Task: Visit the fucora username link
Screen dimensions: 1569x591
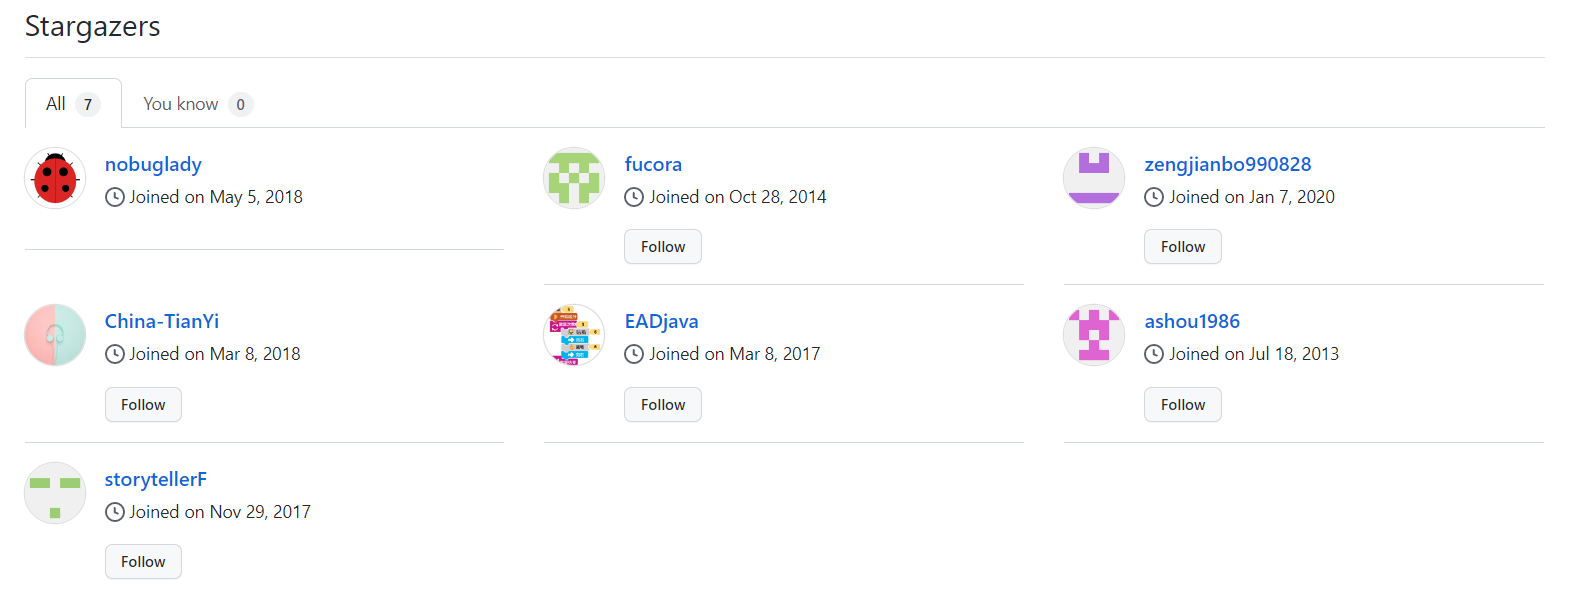Action: pos(653,164)
